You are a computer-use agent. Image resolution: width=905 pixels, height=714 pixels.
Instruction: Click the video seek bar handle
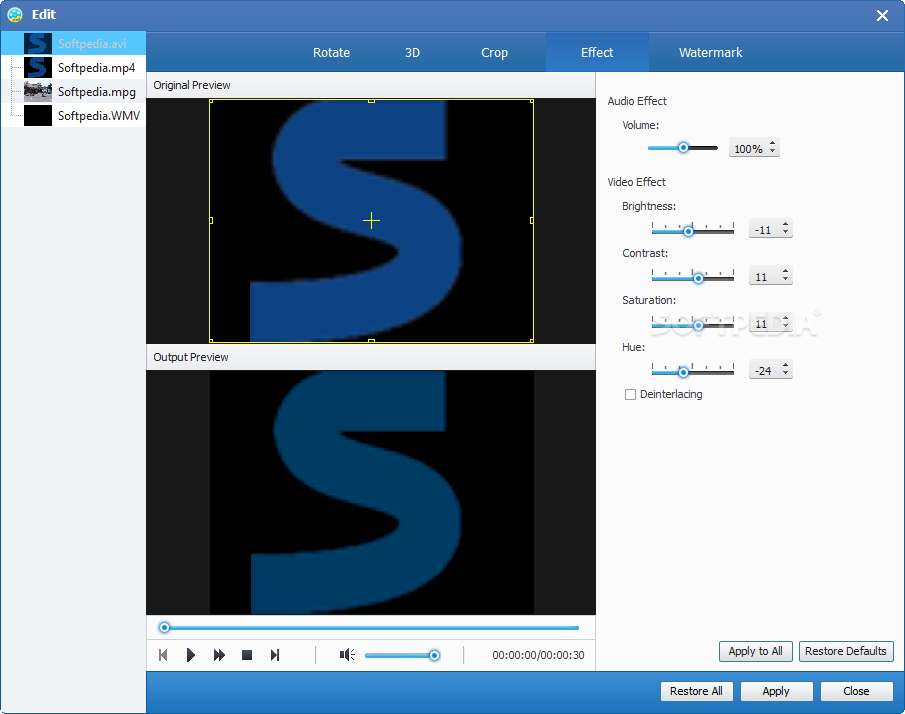tap(164, 627)
